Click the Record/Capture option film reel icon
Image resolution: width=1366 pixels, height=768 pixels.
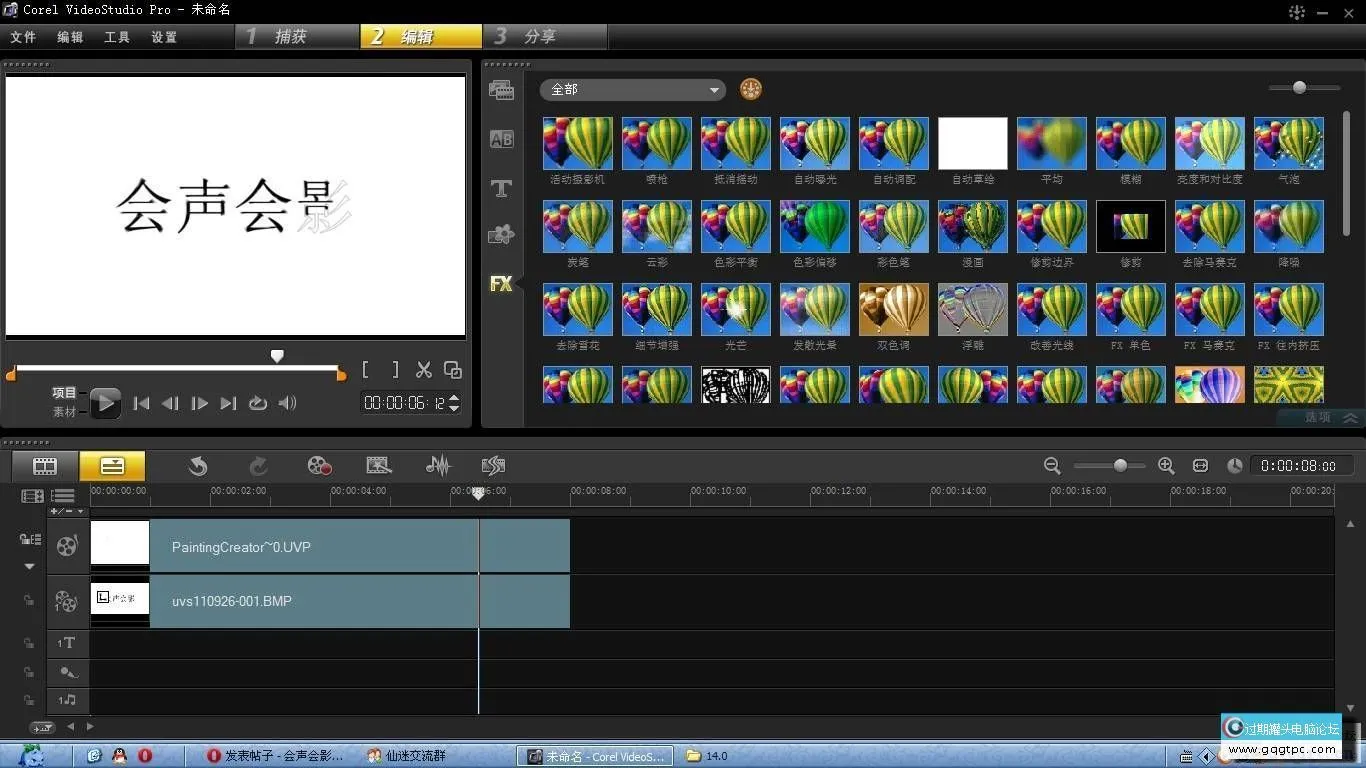319,465
